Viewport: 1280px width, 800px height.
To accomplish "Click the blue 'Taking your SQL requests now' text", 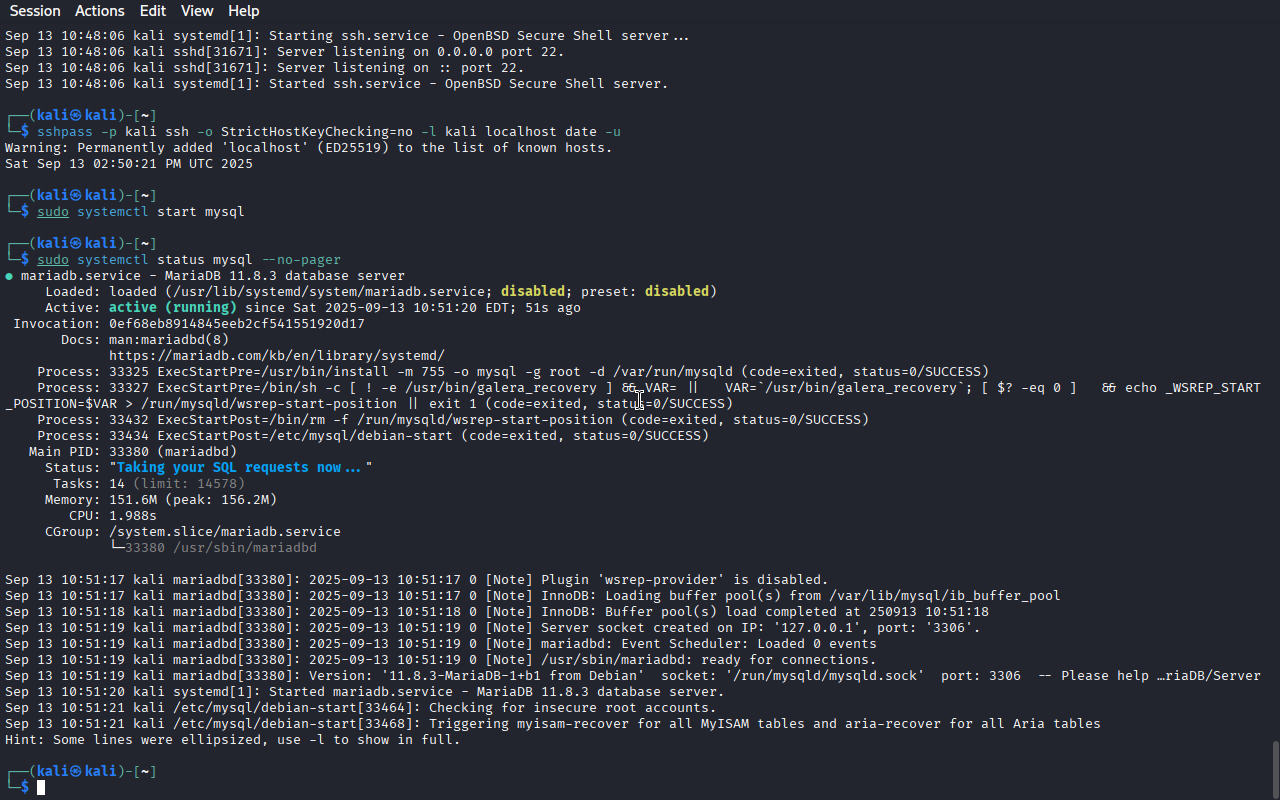I will tap(241, 468).
